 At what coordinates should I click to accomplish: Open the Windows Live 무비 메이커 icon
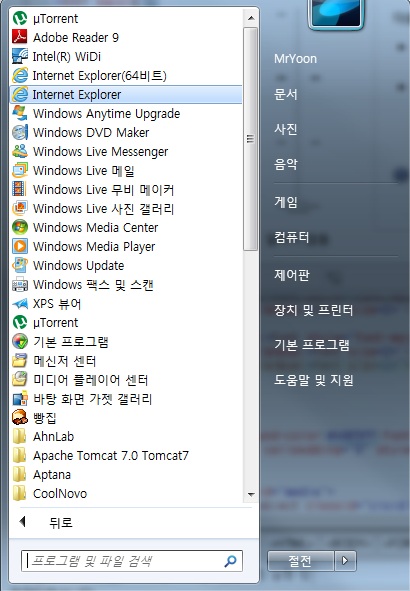(x=20, y=189)
